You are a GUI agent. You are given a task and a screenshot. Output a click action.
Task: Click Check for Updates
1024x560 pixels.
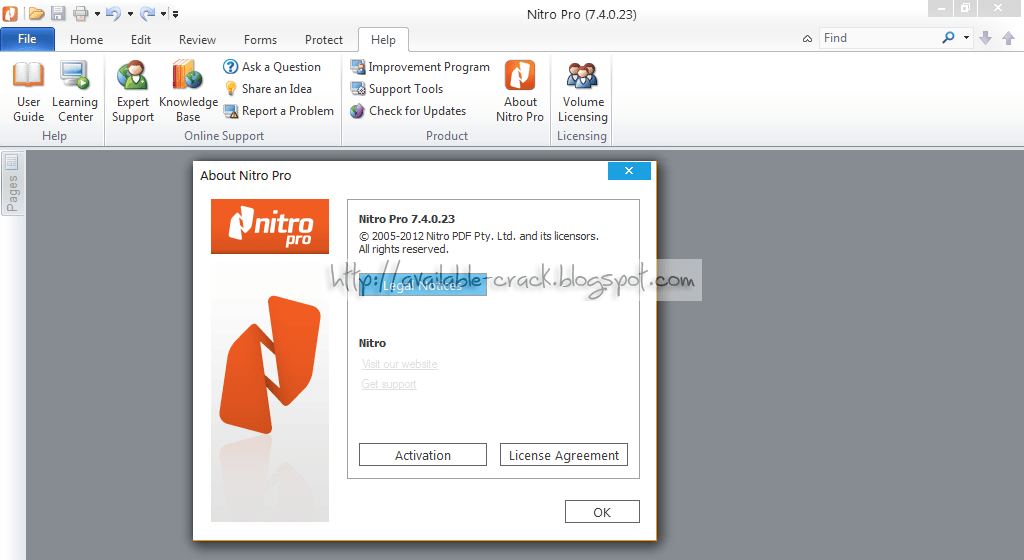click(408, 111)
